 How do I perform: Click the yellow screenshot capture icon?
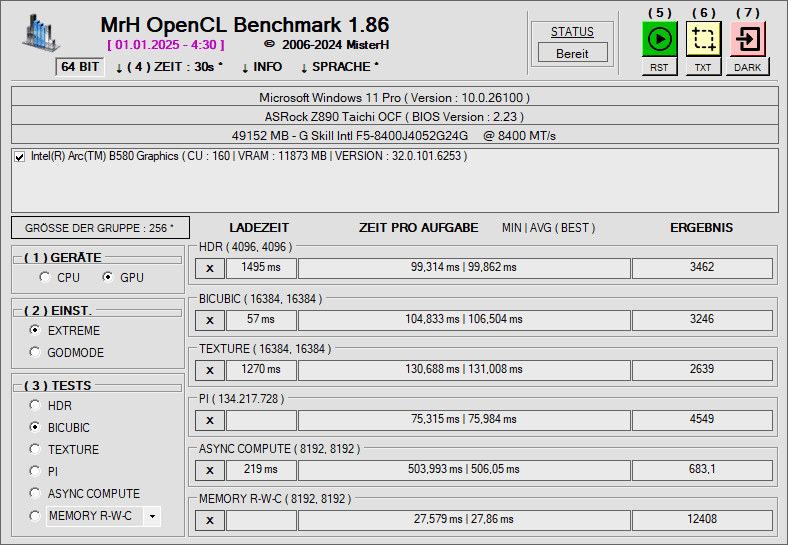point(703,39)
